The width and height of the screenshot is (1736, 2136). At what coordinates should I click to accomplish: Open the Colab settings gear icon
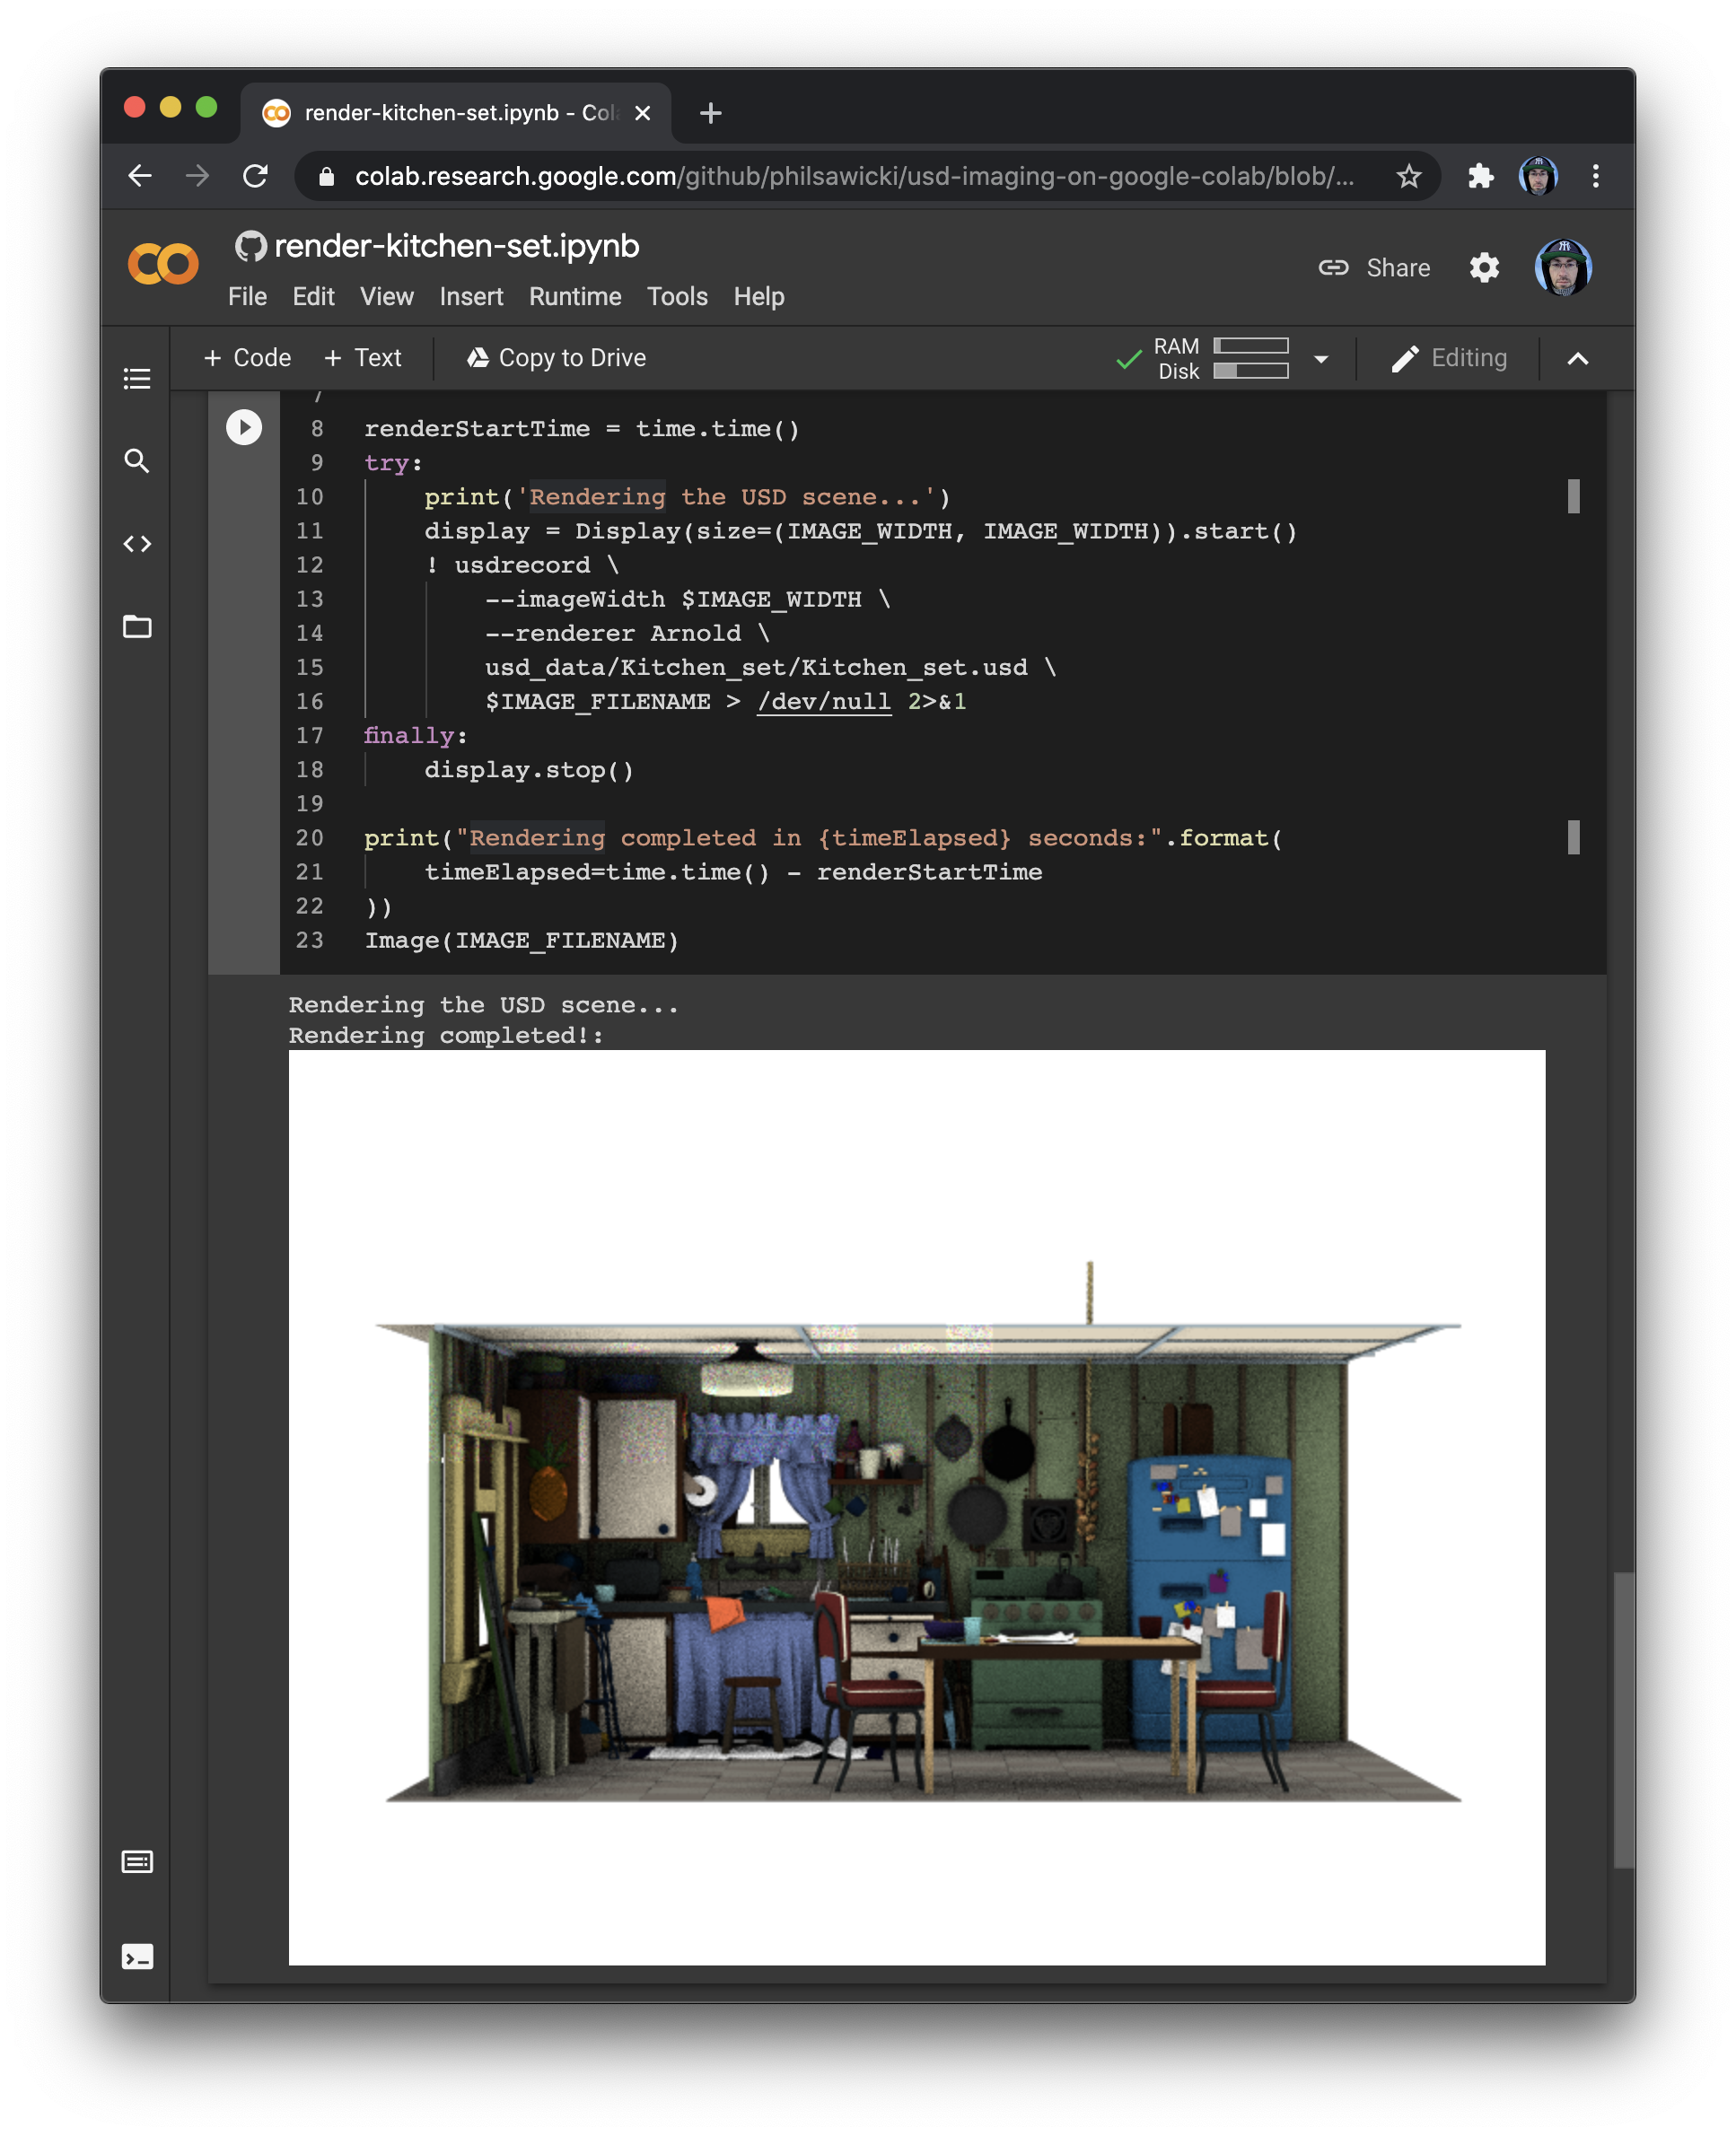pyautogui.click(x=1483, y=268)
